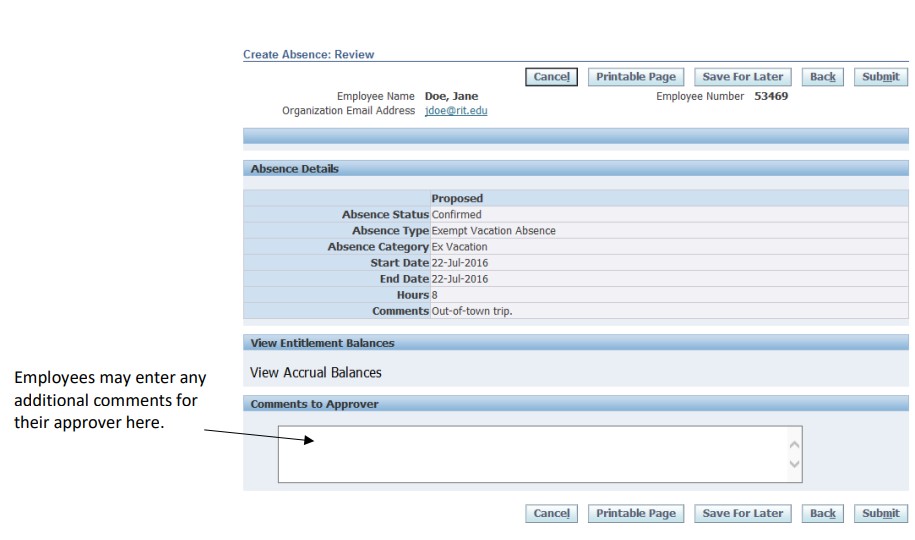Open Printable Page from the top button row
This screenshot has width=915, height=540.
pyautogui.click(x=635, y=77)
